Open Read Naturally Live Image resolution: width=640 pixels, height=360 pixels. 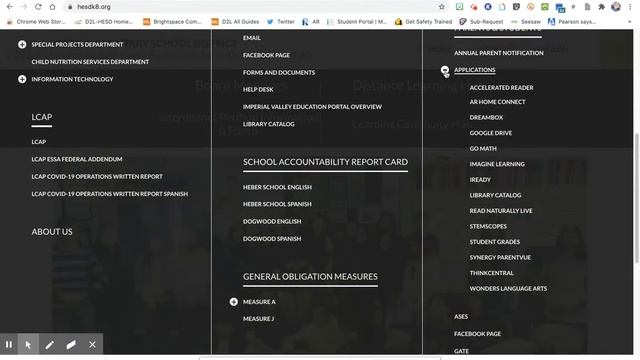501,211
